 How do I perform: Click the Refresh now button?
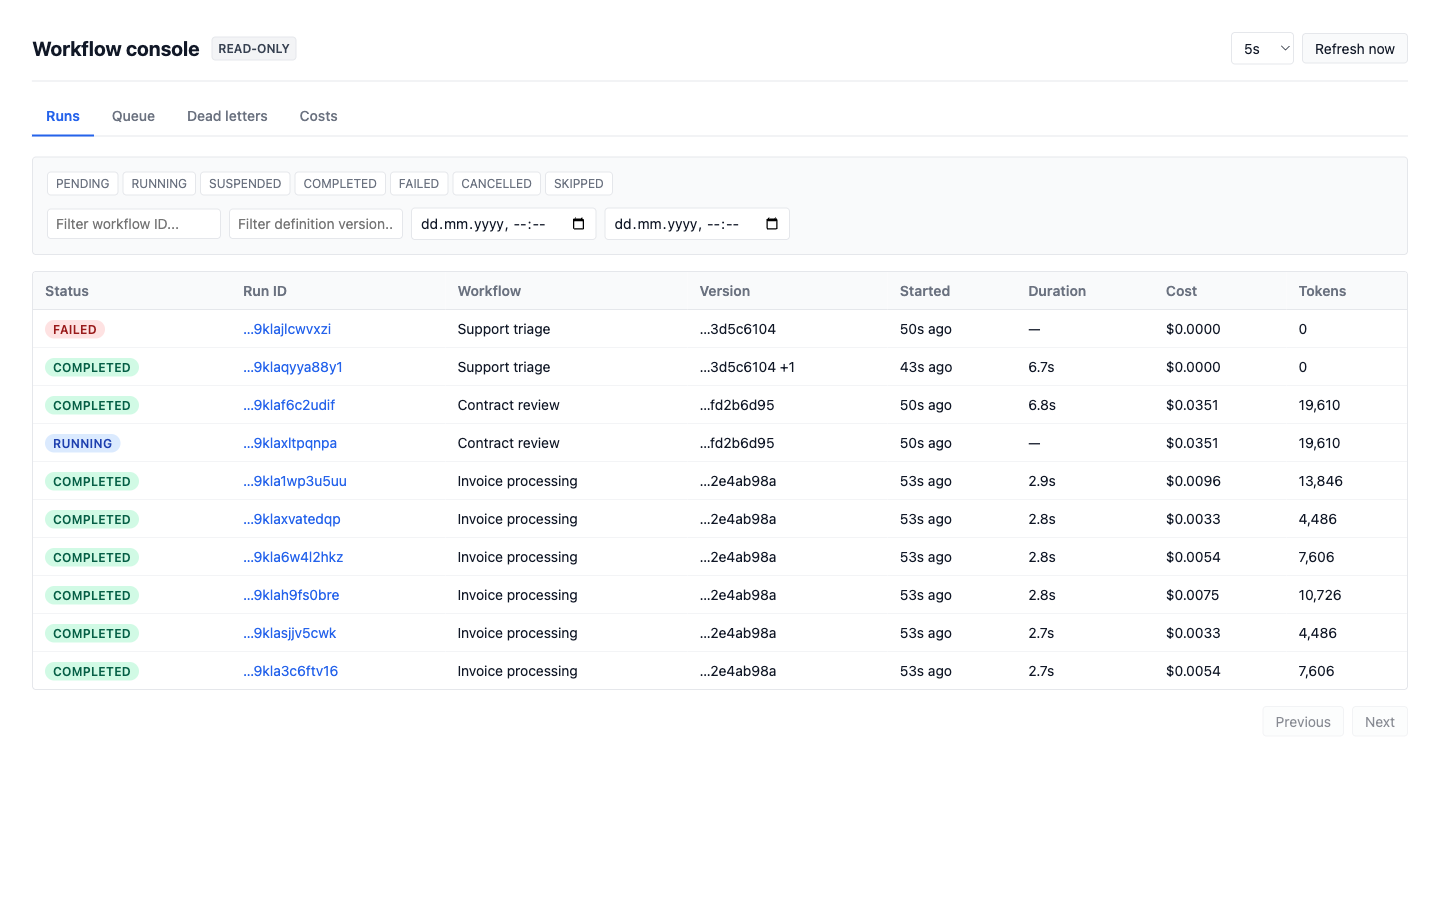point(1355,49)
